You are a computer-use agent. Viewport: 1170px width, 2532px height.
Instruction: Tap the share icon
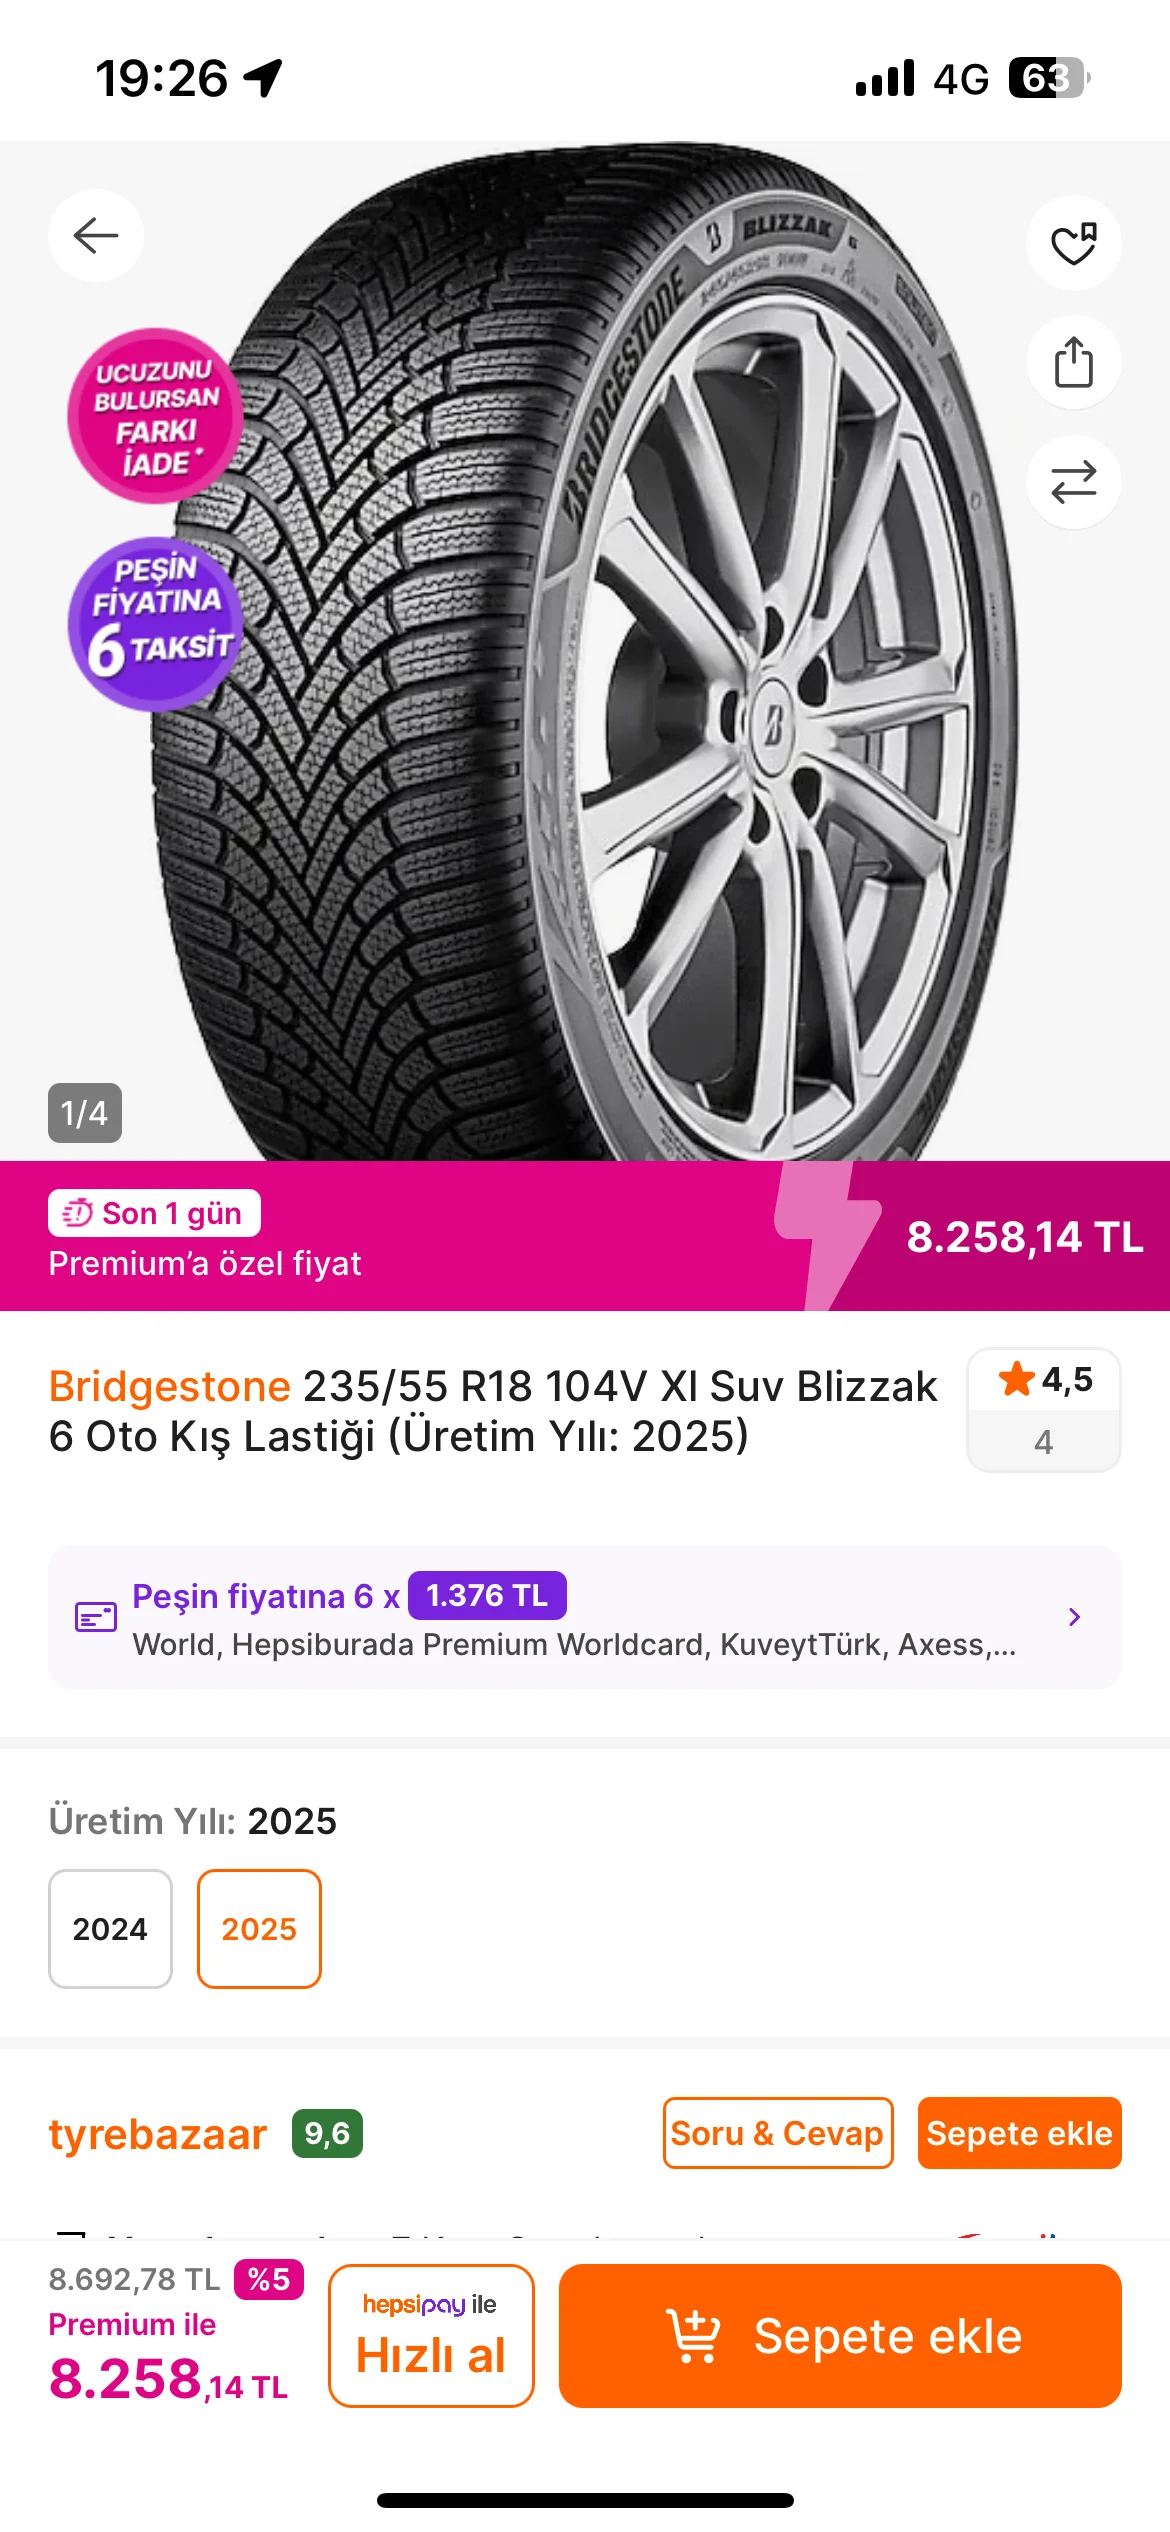click(x=1073, y=362)
